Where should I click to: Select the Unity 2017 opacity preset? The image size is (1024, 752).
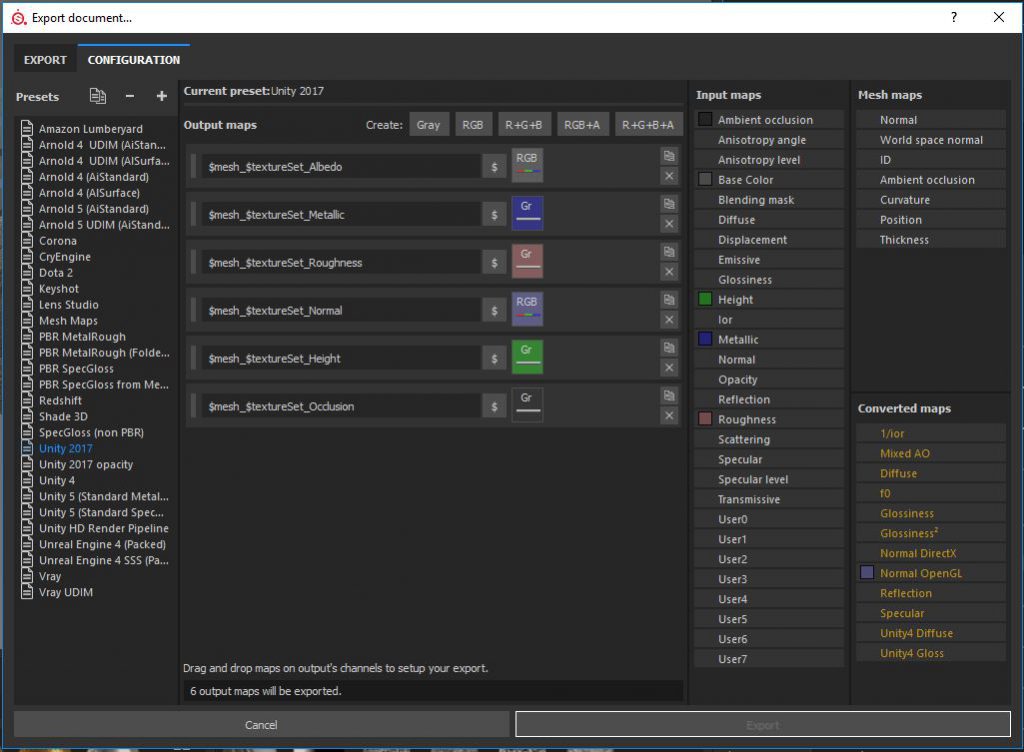point(86,464)
